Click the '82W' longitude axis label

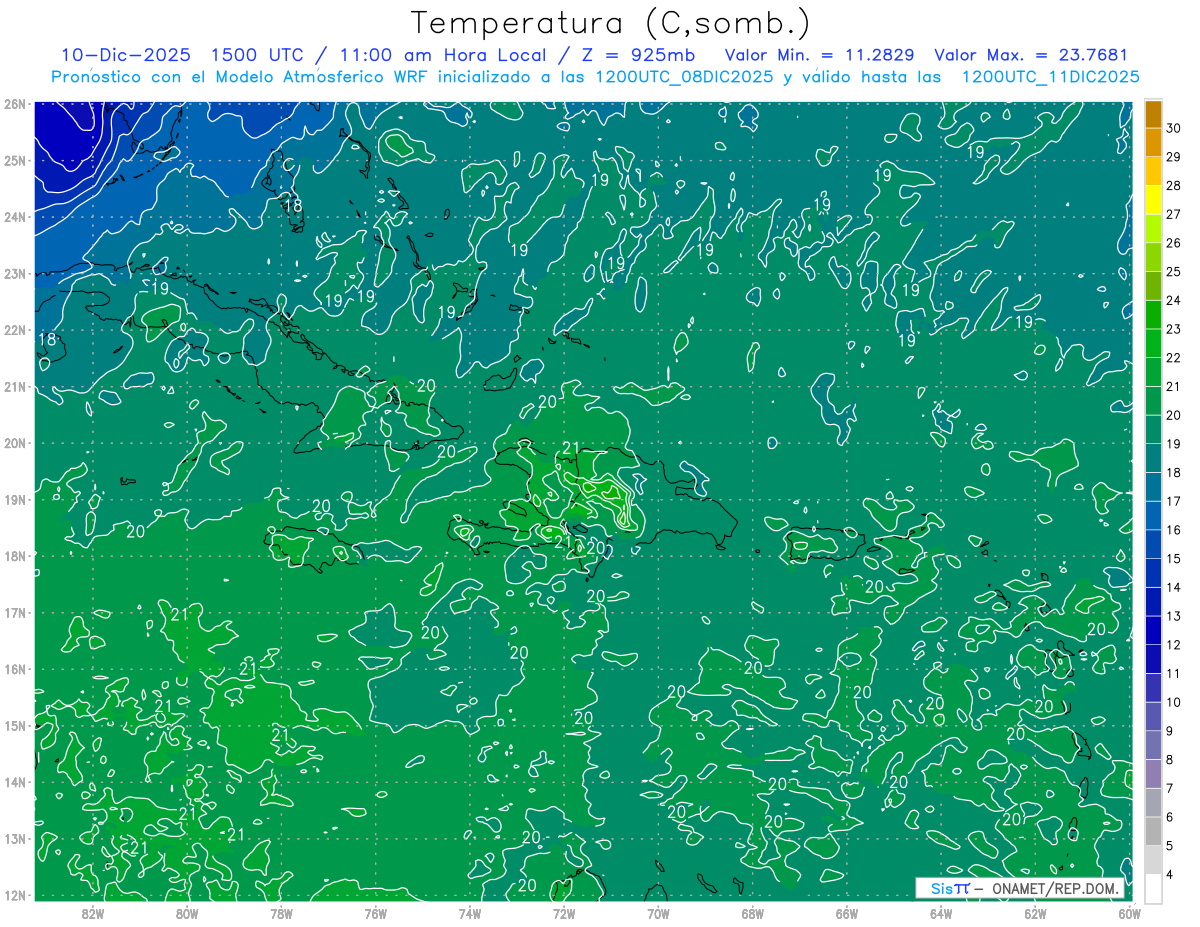click(x=93, y=914)
